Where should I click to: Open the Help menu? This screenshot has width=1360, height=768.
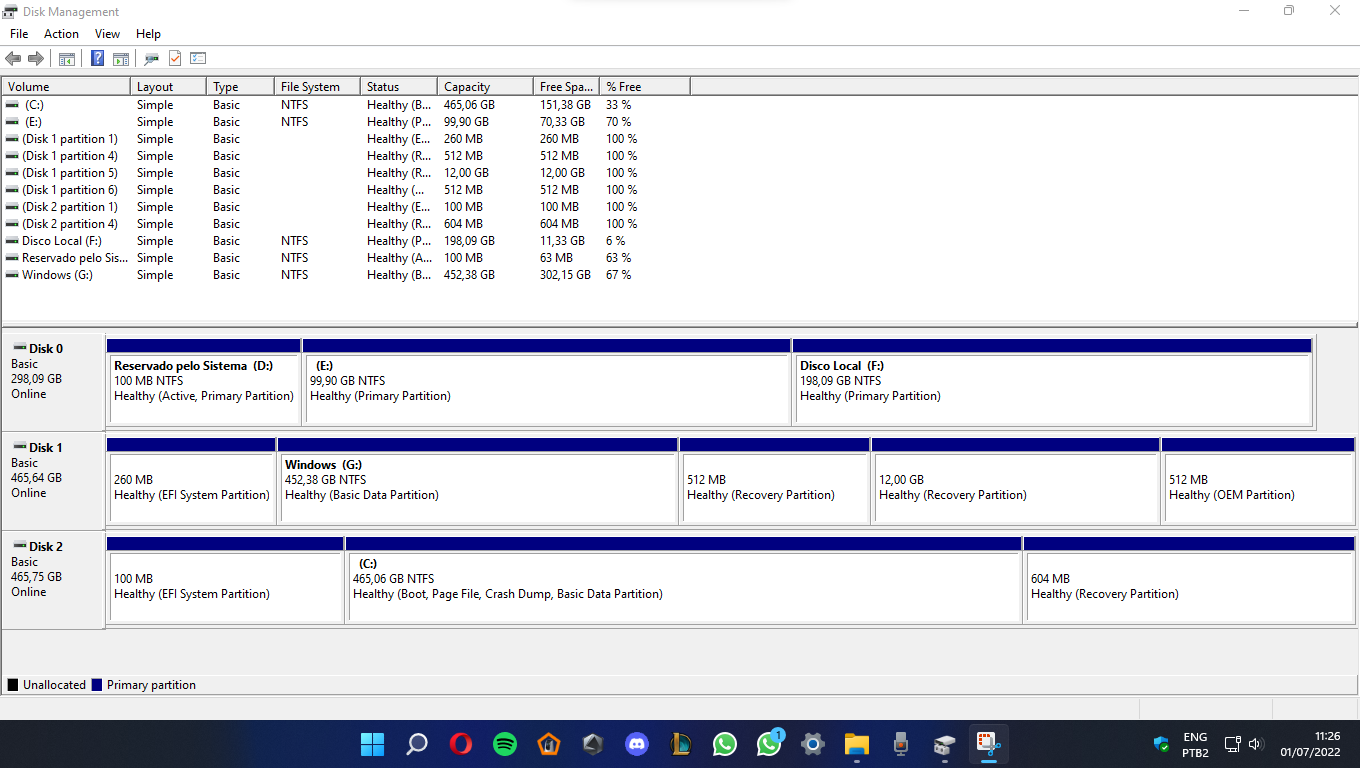tap(148, 34)
